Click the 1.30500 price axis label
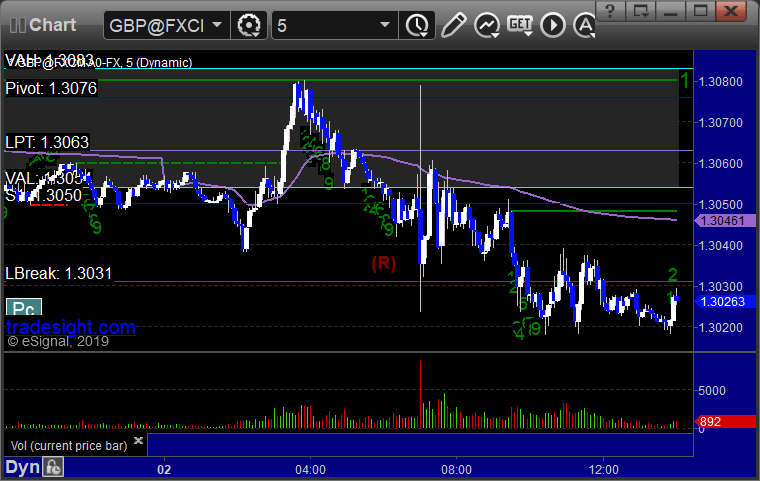 (721, 204)
